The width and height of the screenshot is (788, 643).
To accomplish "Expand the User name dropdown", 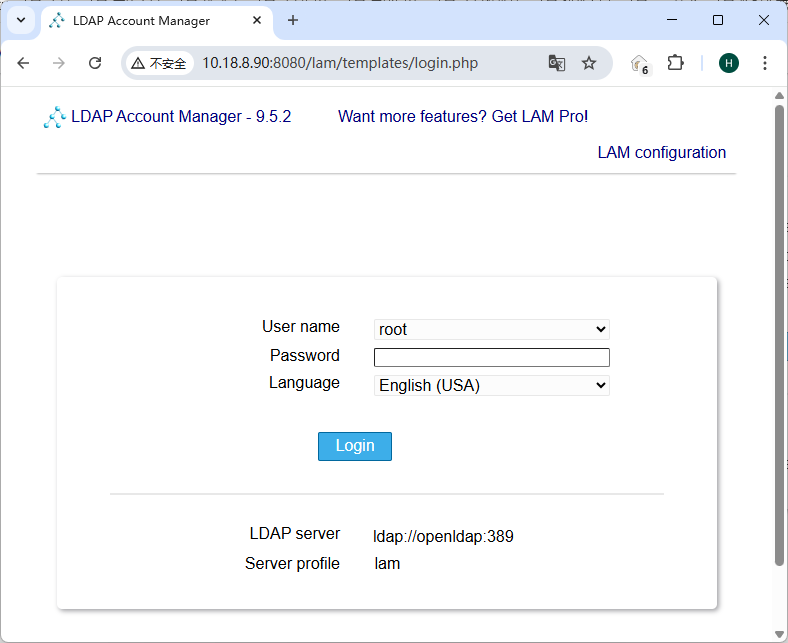I will tap(491, 329).
